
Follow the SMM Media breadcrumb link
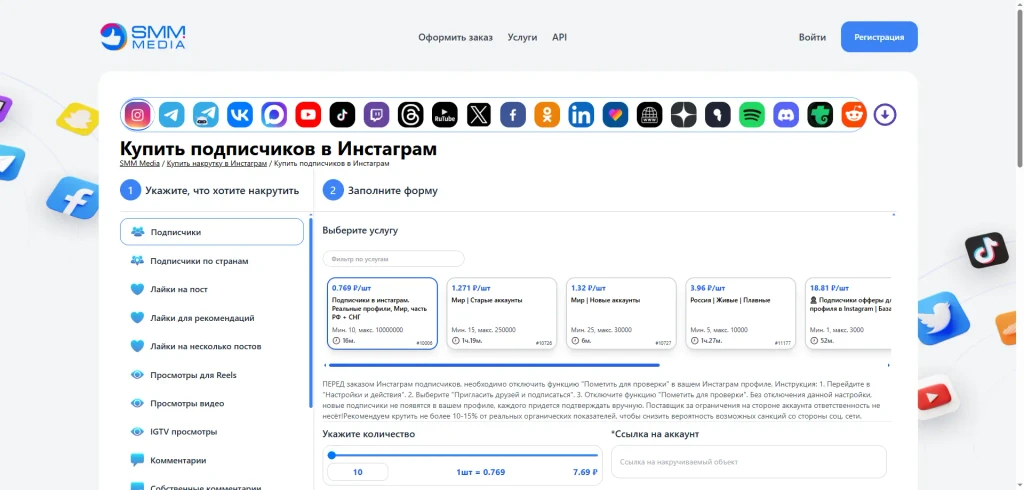pos(140,163)
